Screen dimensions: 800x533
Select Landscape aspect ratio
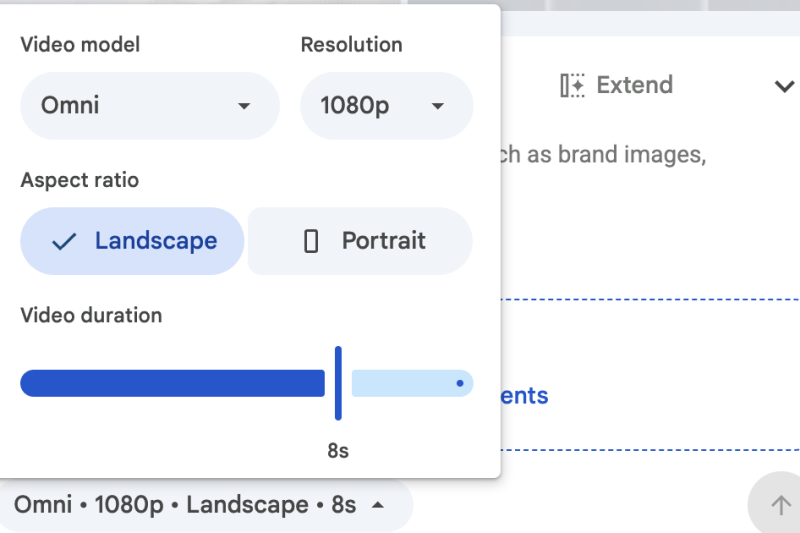click(x=132, y=241)
